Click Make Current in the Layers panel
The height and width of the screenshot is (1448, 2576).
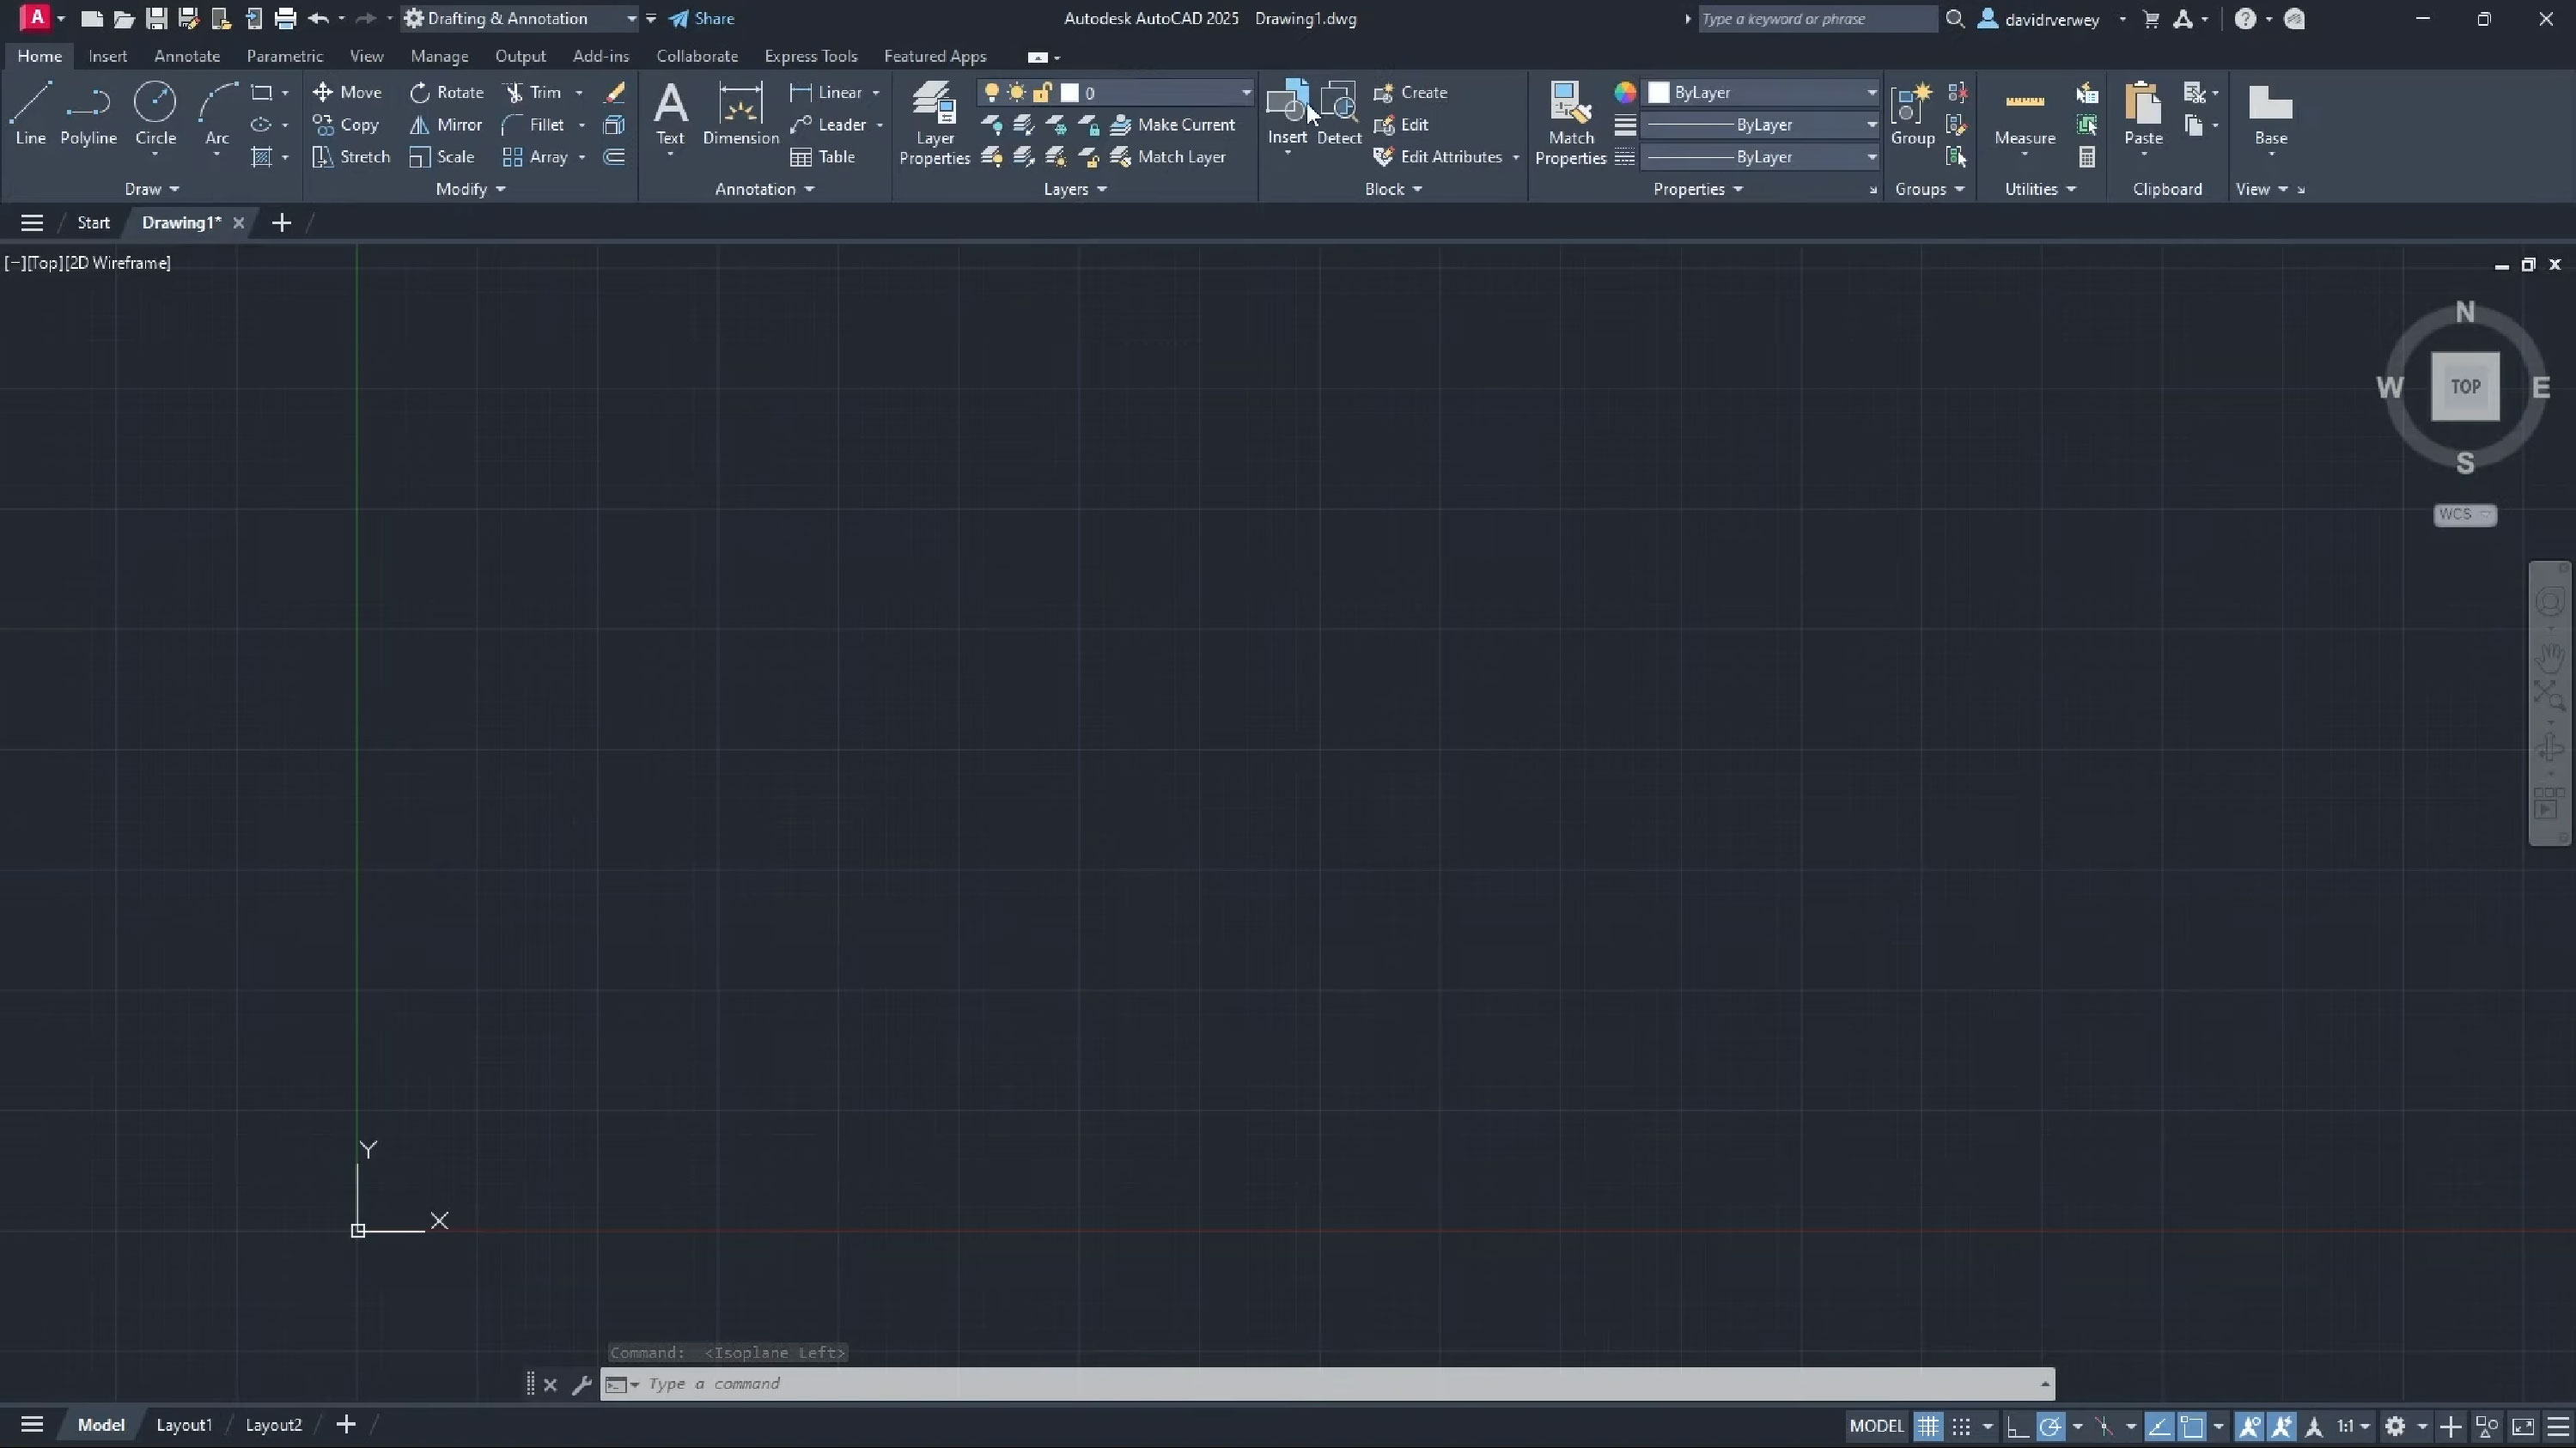point(1176,124)
